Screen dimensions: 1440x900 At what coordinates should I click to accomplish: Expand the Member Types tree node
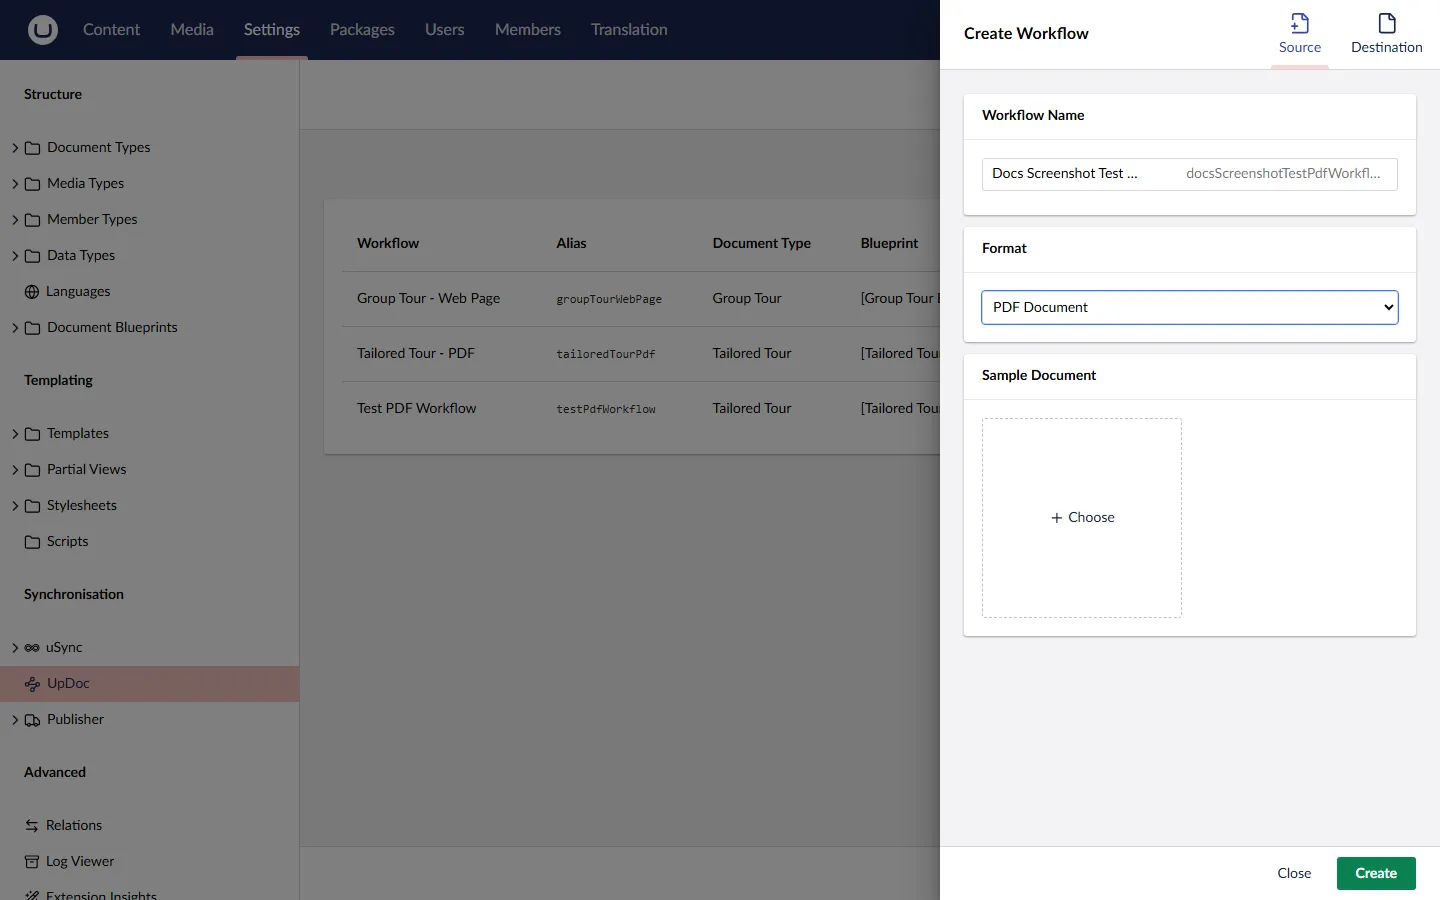(15, 220)
